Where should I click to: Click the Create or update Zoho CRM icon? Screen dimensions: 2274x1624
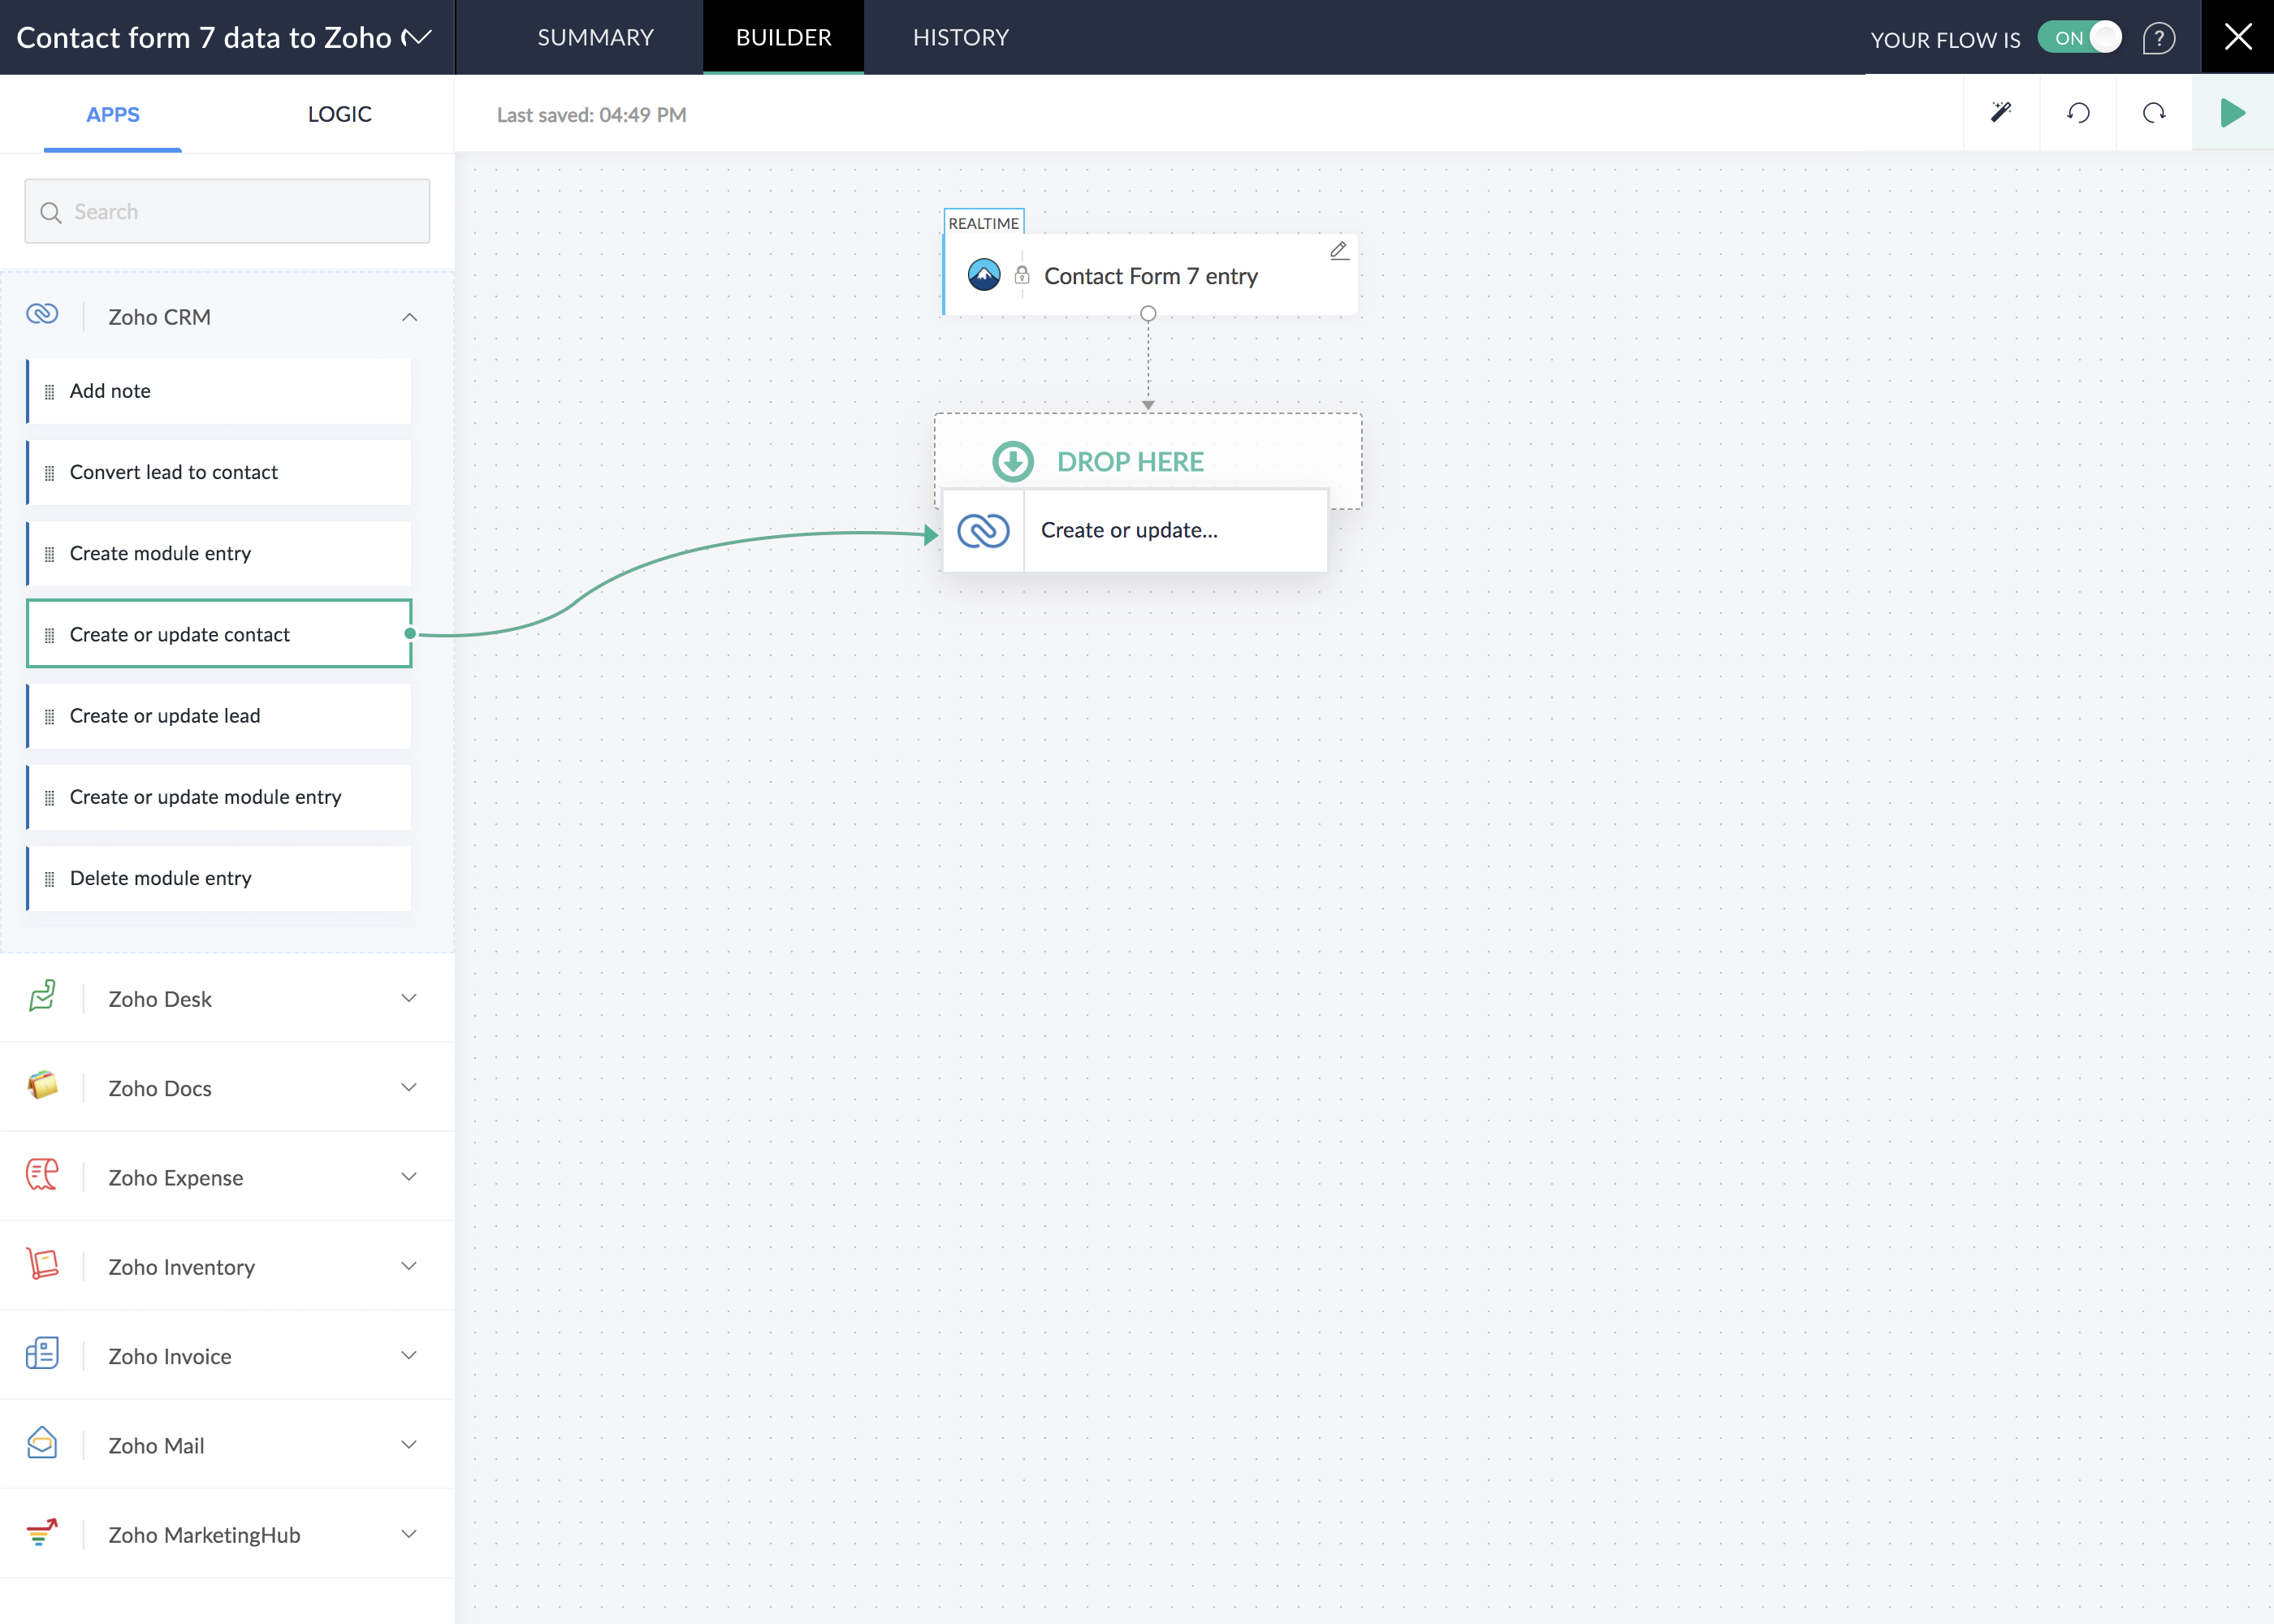(983, 529)
